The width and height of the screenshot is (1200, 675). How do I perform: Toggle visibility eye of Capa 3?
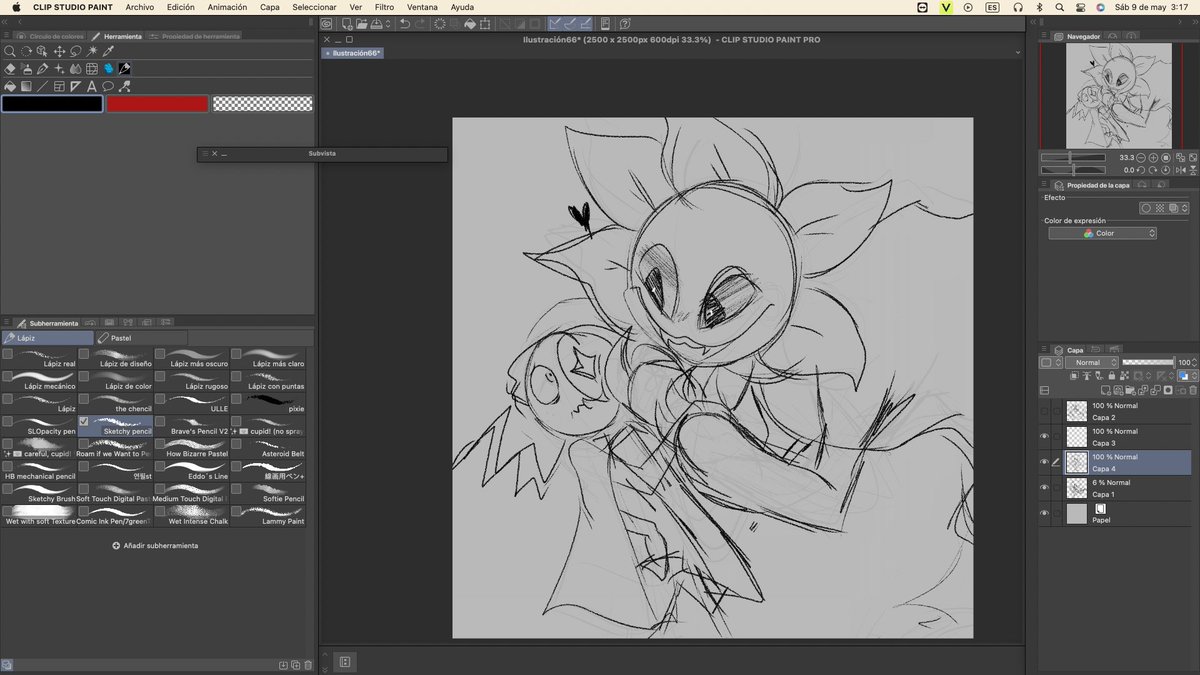1045,436
